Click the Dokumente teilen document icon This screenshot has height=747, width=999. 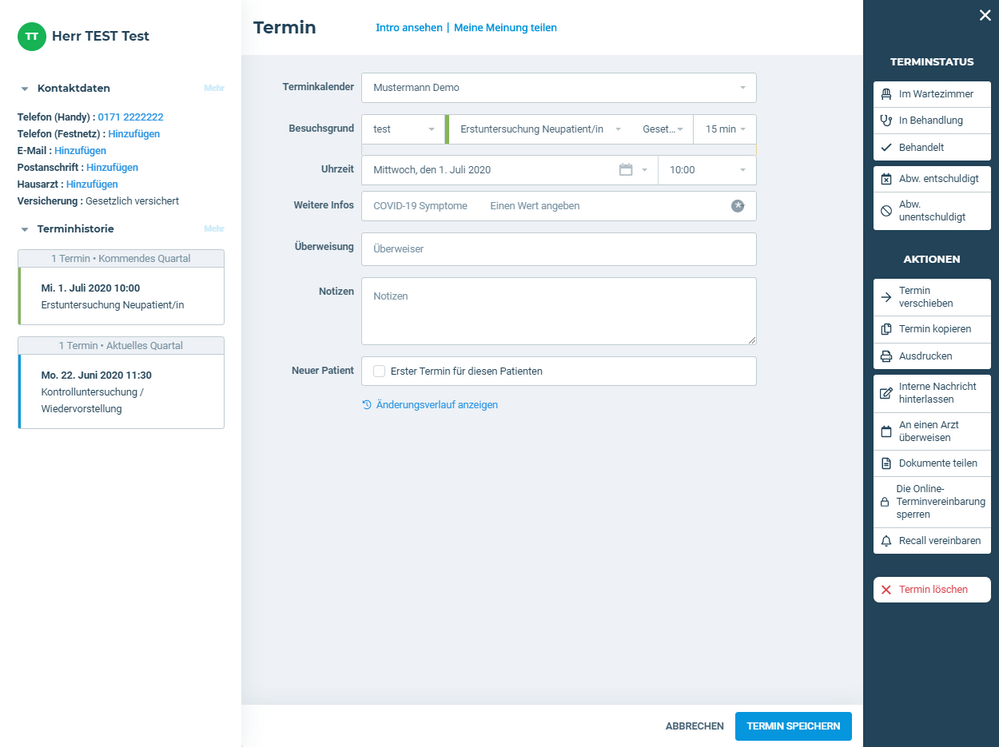[x=886, y=463]
